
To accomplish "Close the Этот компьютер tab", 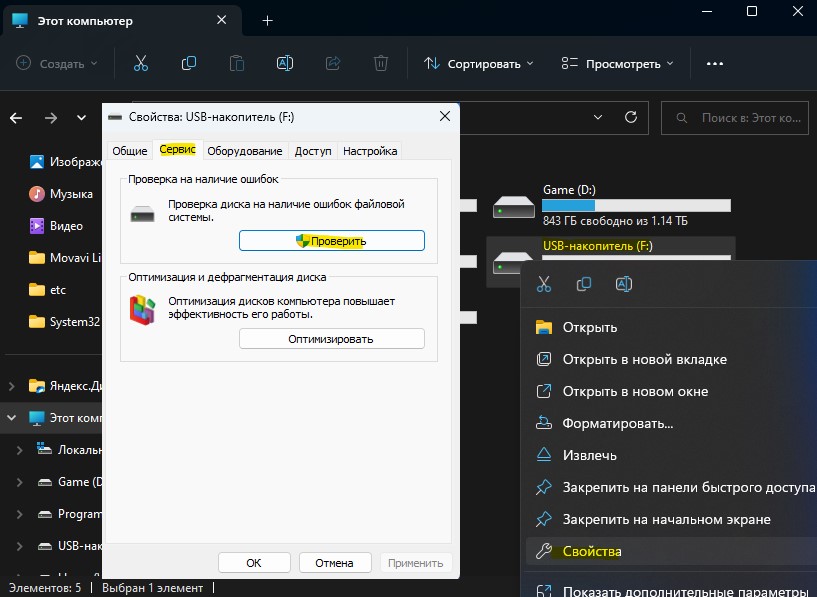I will pyautogui.click(x=221, y=20).
